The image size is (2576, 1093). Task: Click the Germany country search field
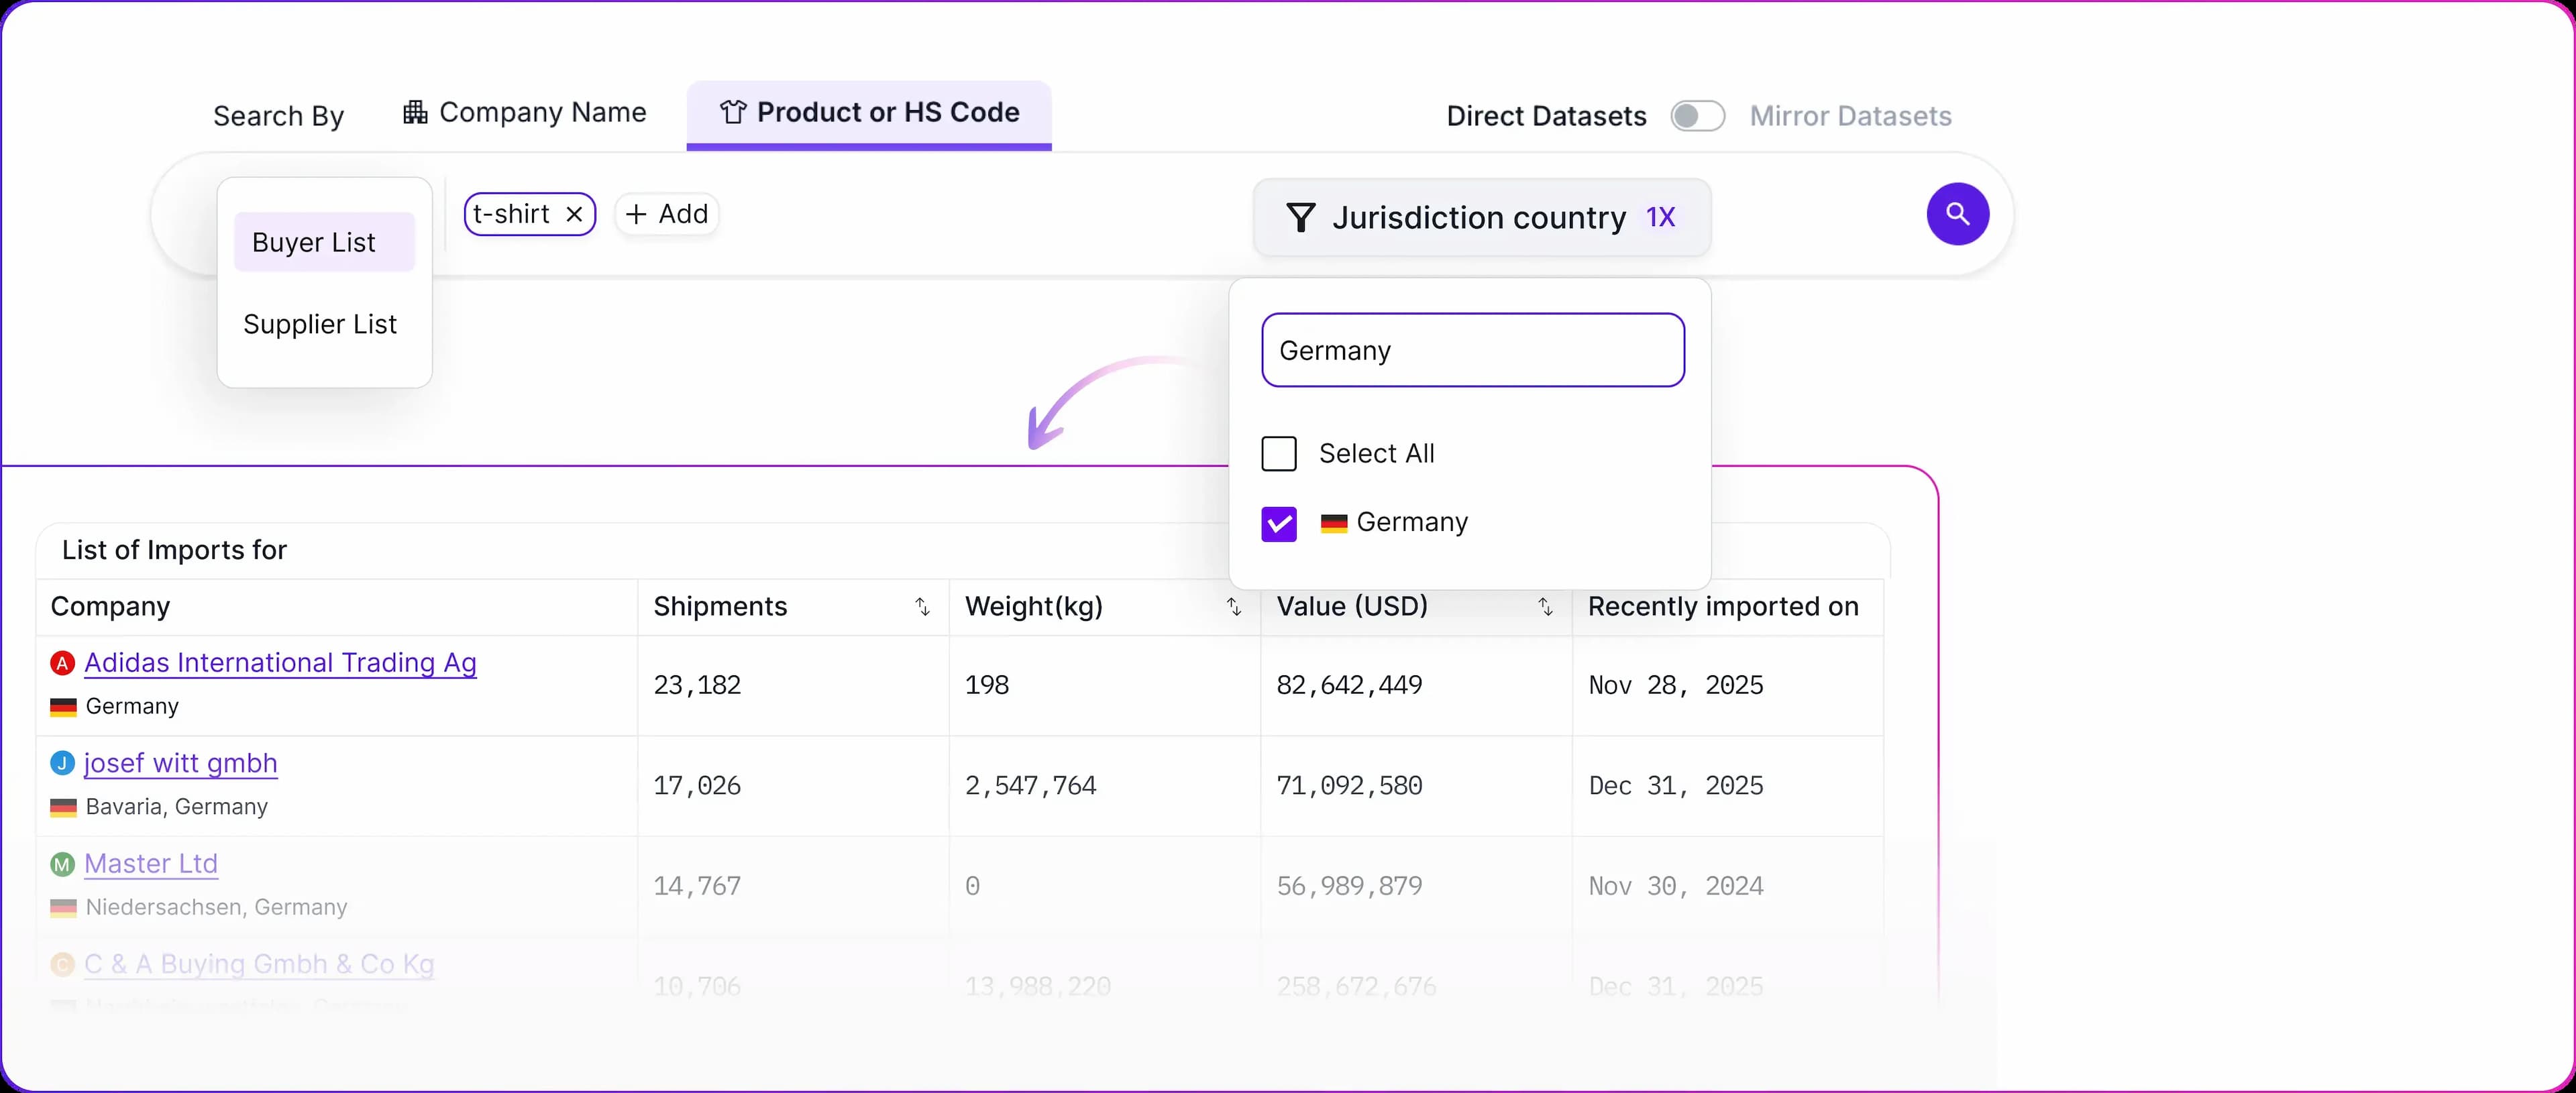tap(1472, 351)
